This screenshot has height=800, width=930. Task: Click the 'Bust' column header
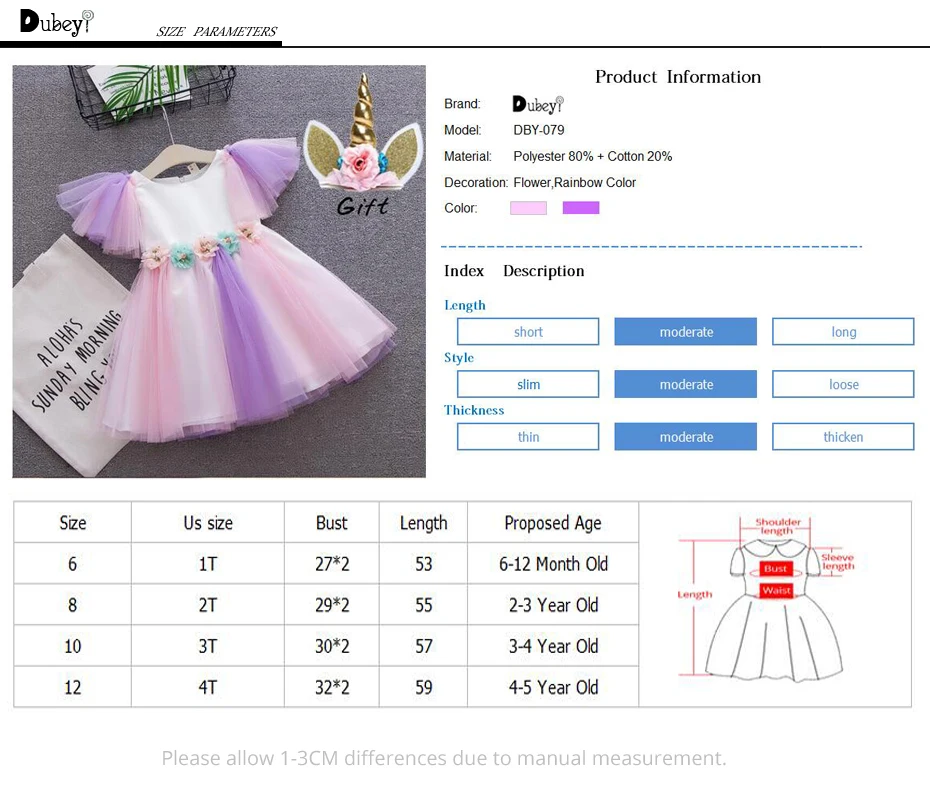click(x=332, y=522)
